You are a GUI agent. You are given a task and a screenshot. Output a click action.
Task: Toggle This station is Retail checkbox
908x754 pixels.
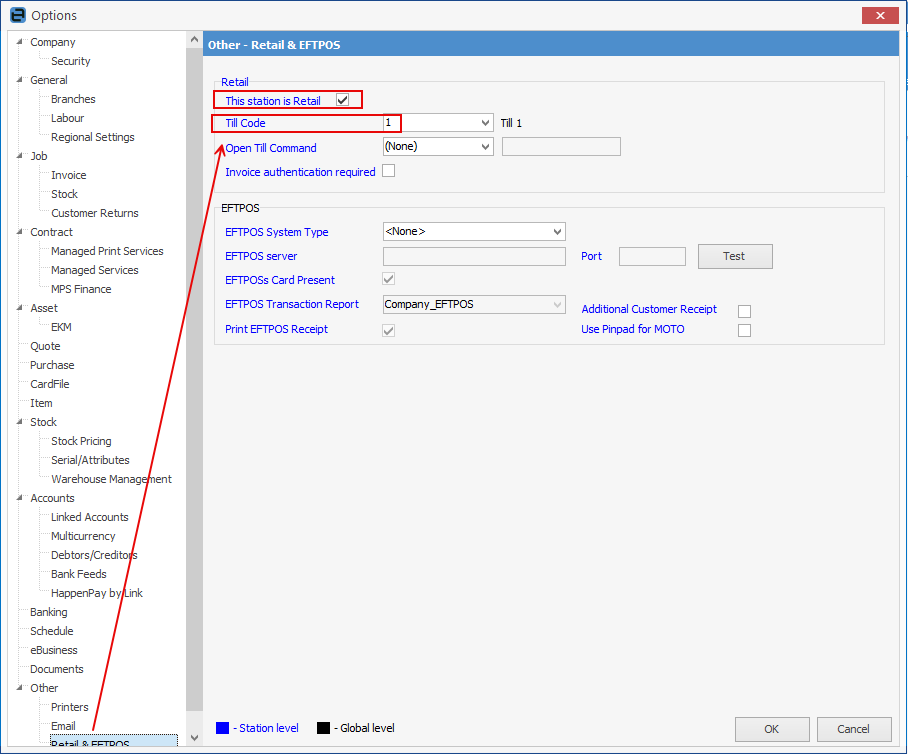pyautogui.click(x=342, y=100)
